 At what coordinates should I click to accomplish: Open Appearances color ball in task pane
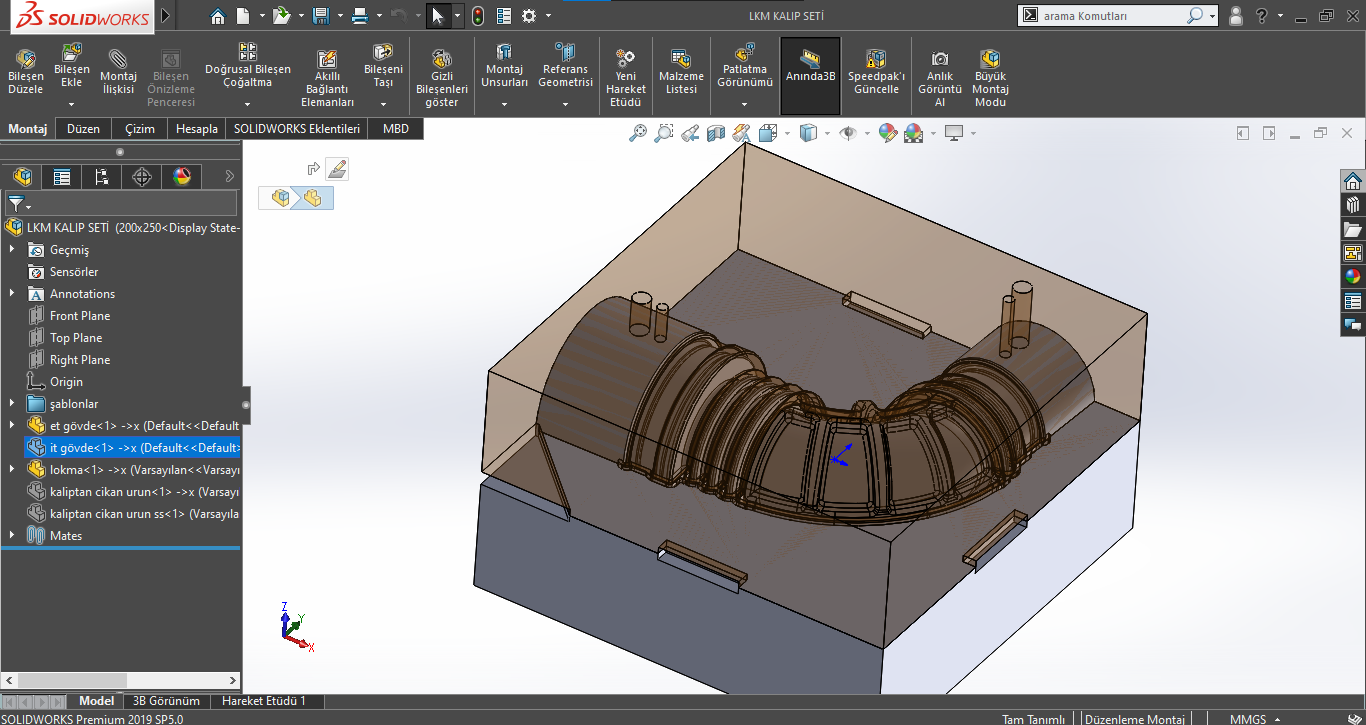(x=1353, y=277)
